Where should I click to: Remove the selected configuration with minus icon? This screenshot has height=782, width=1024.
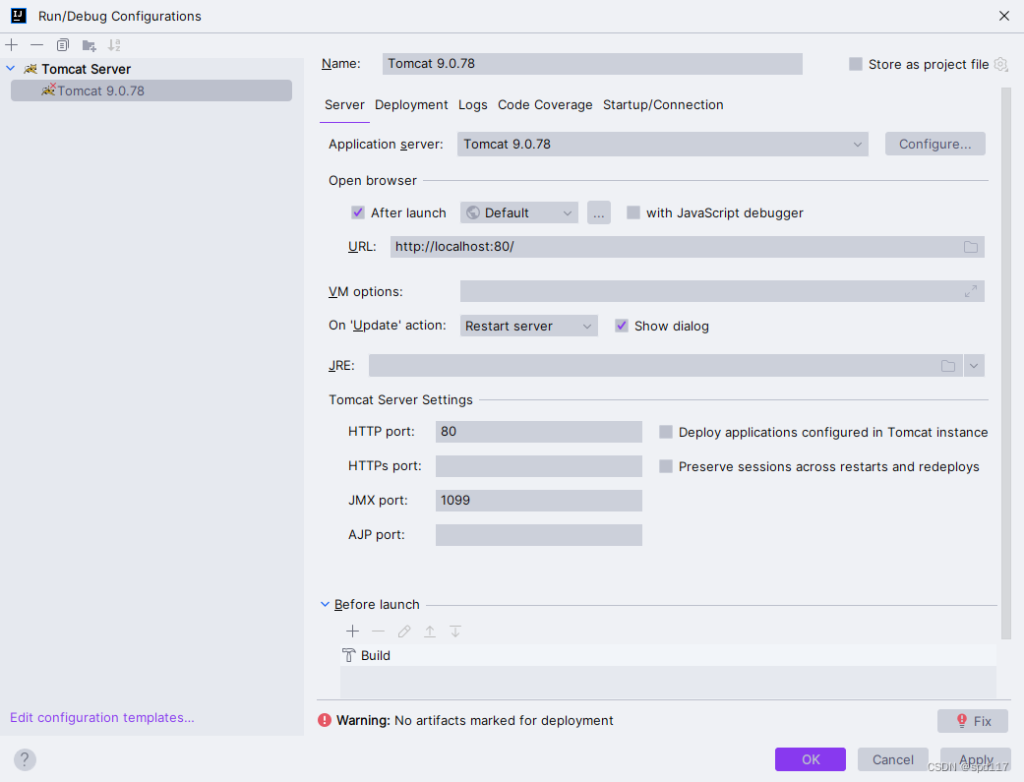coord(37,45)
